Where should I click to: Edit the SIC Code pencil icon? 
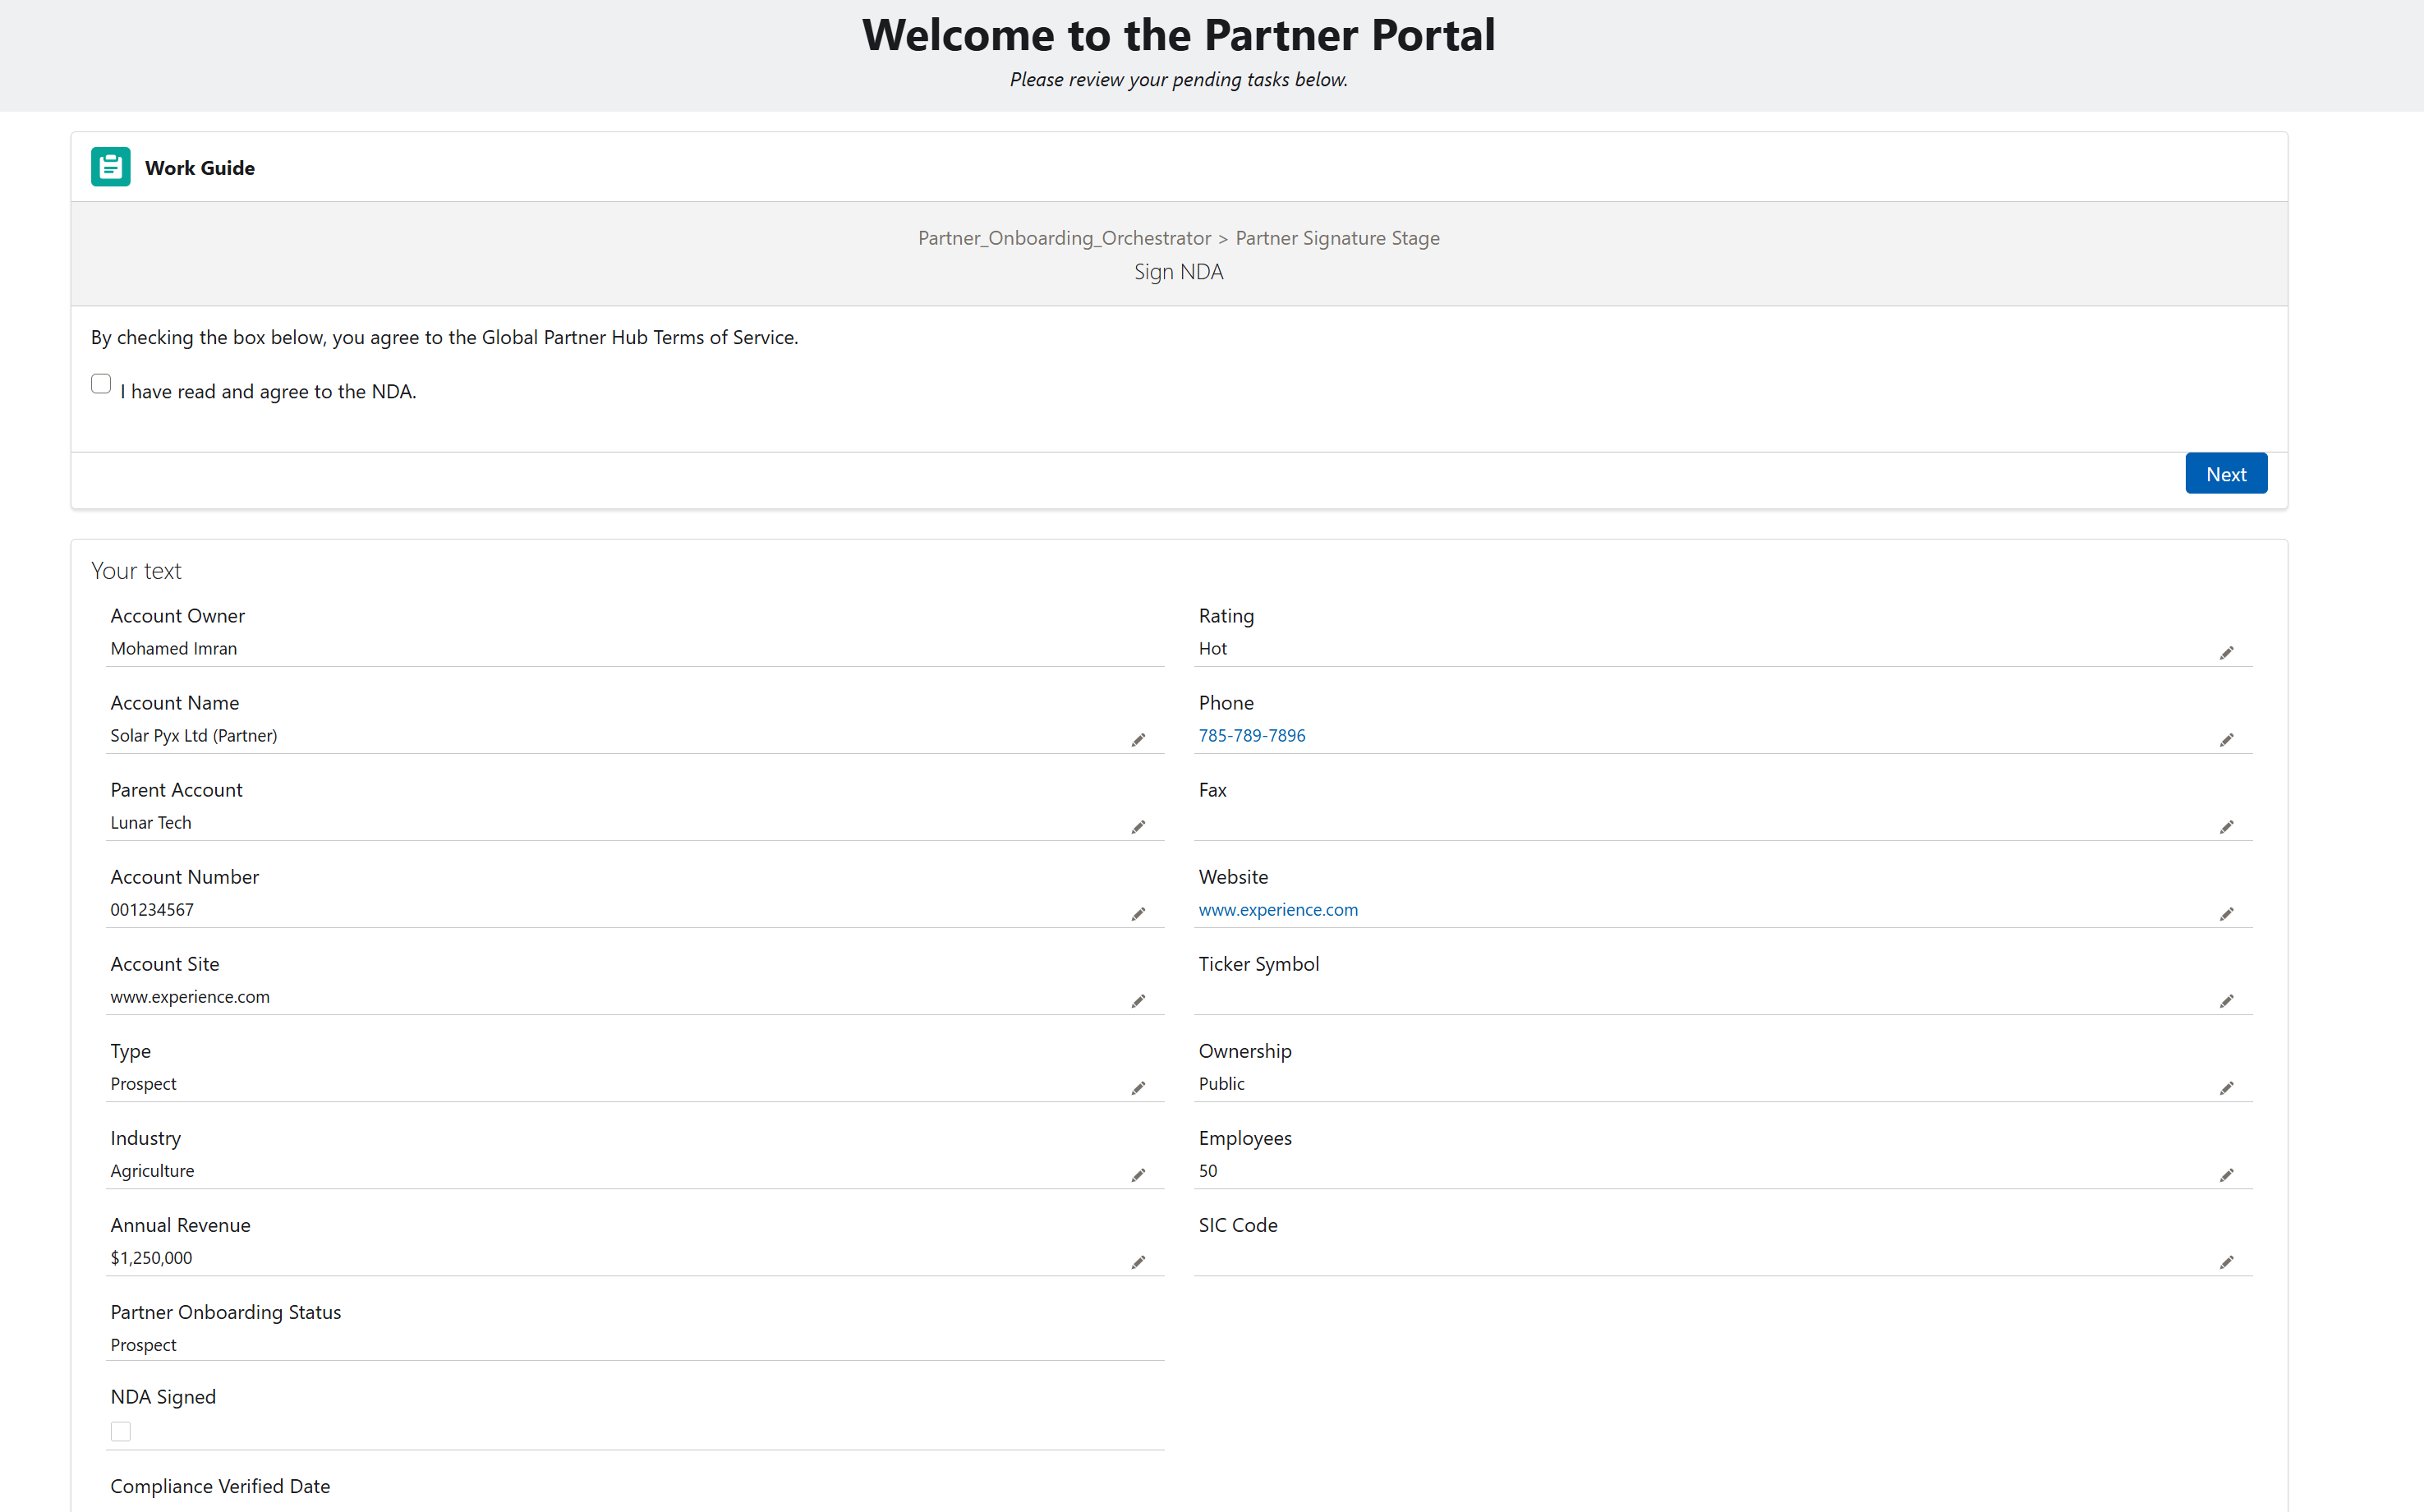click(2226, 1262)
